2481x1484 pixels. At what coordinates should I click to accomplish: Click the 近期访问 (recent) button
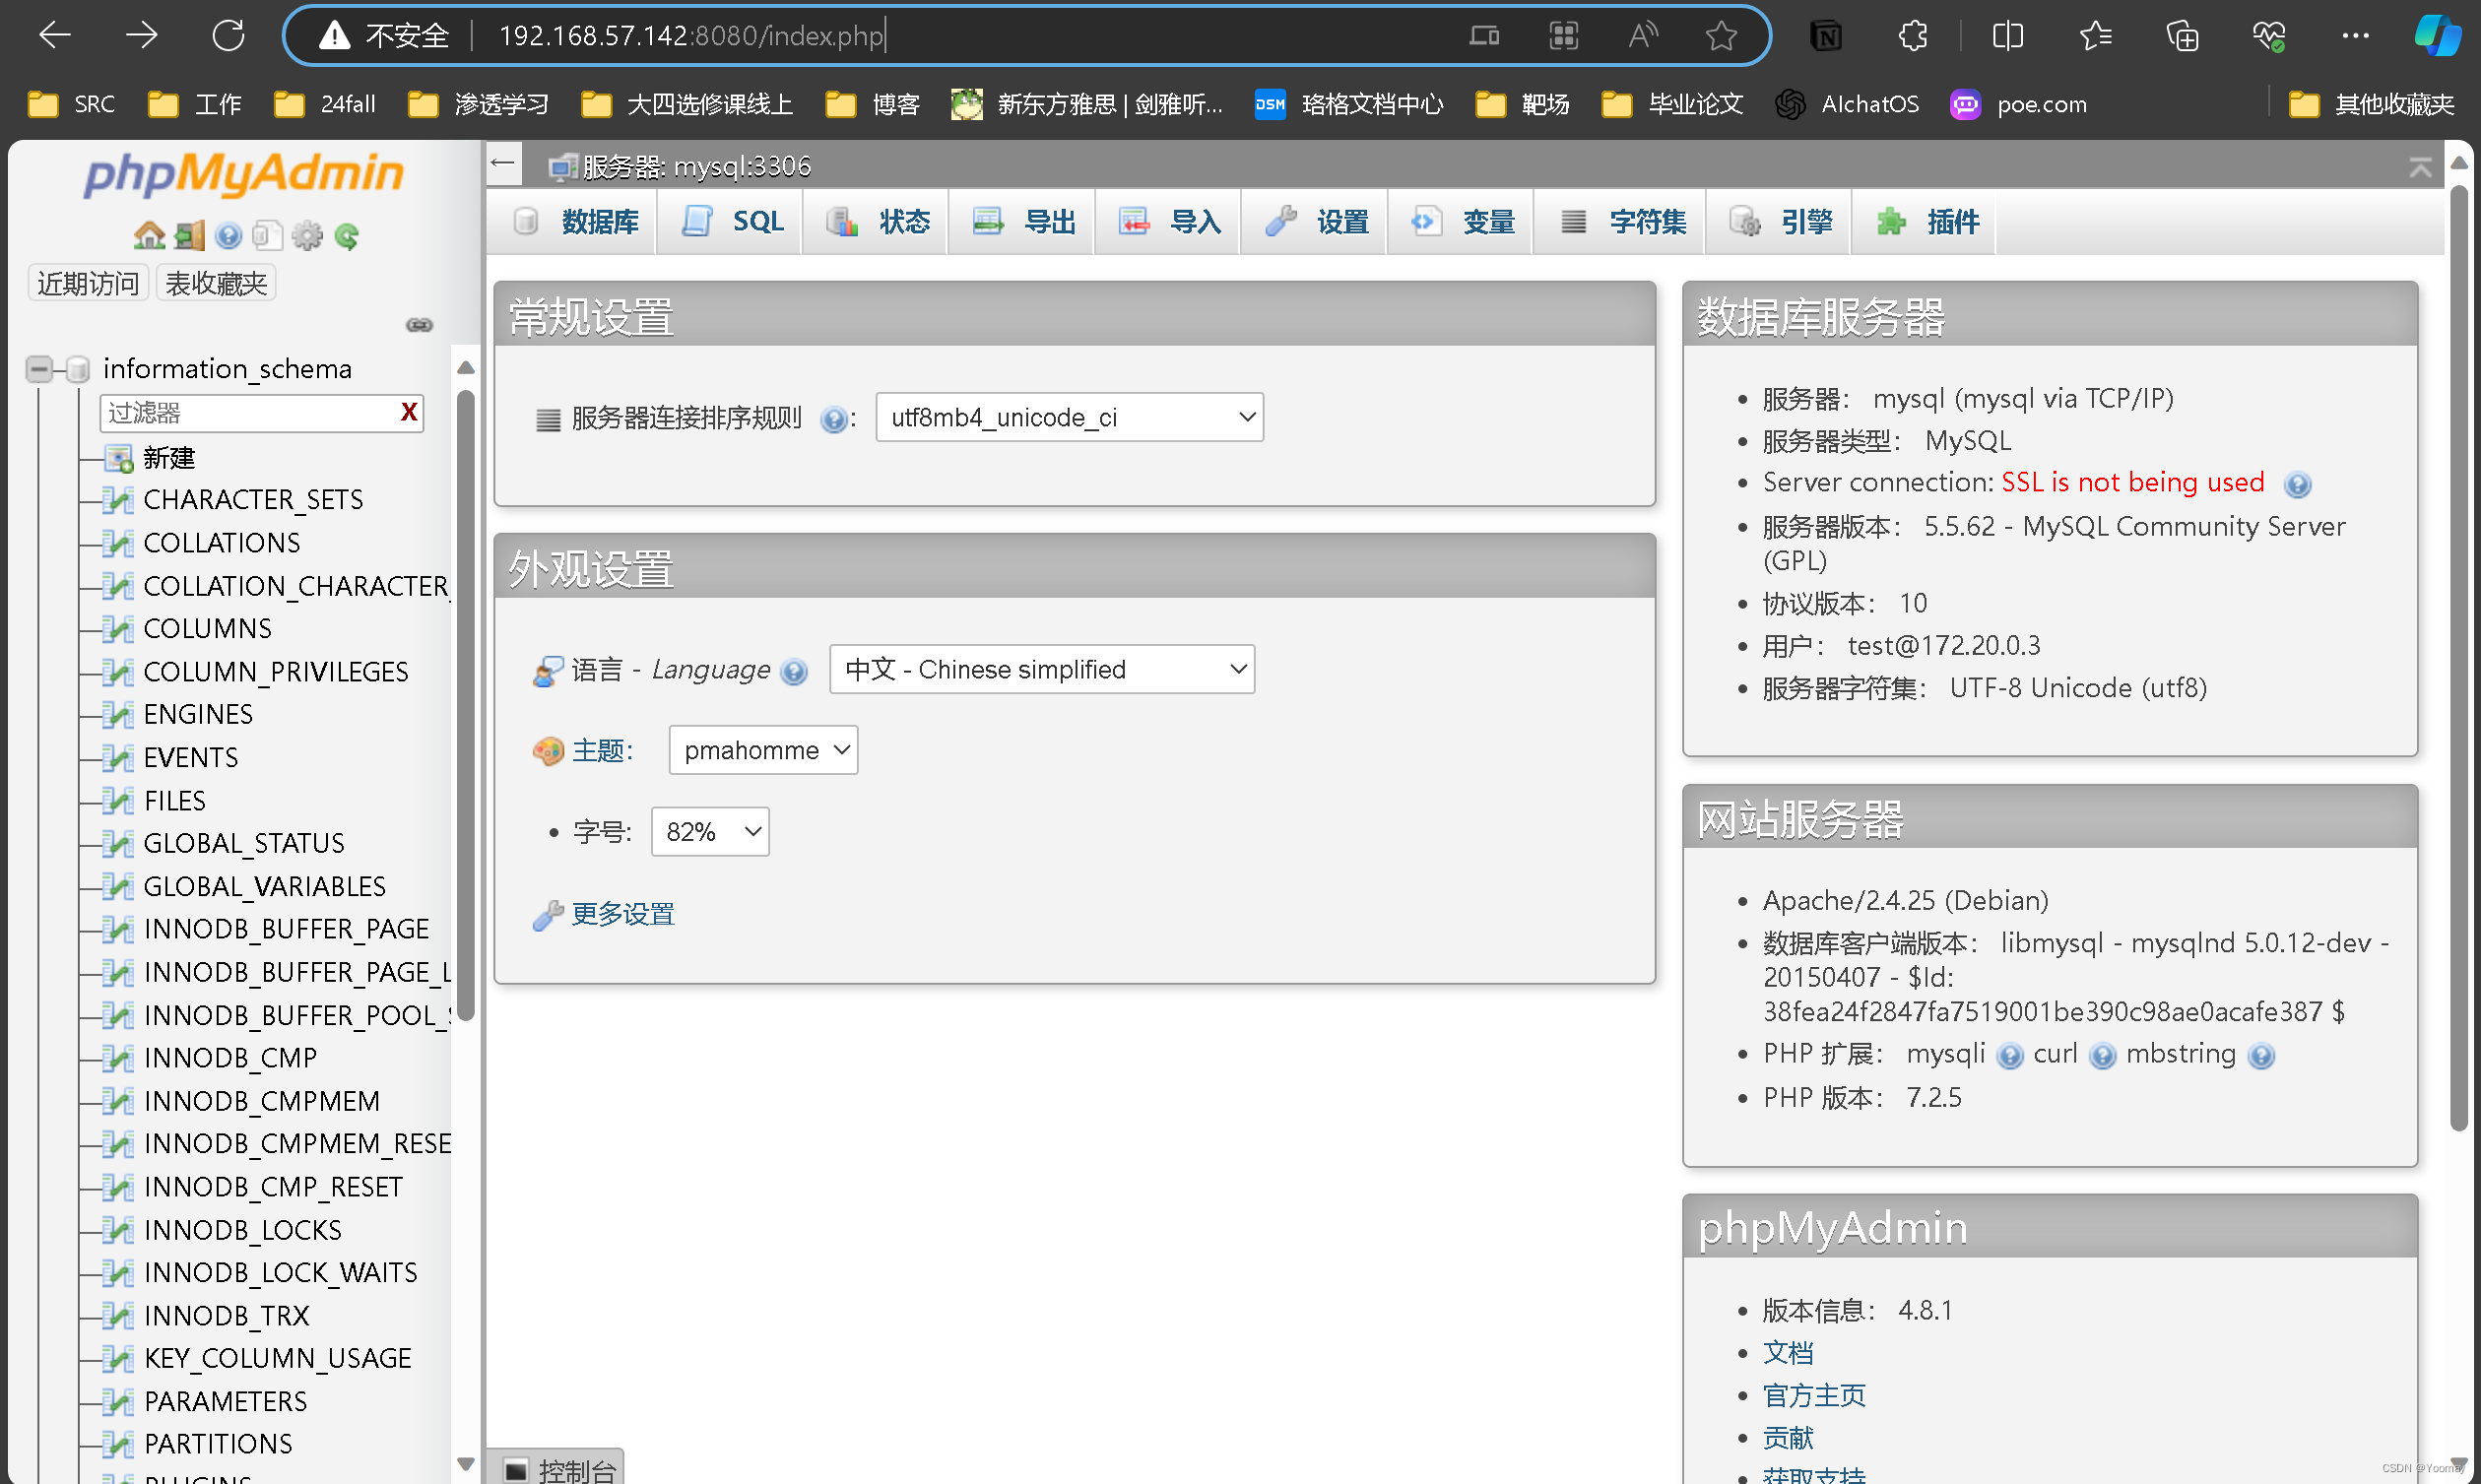tap(88, 283)
